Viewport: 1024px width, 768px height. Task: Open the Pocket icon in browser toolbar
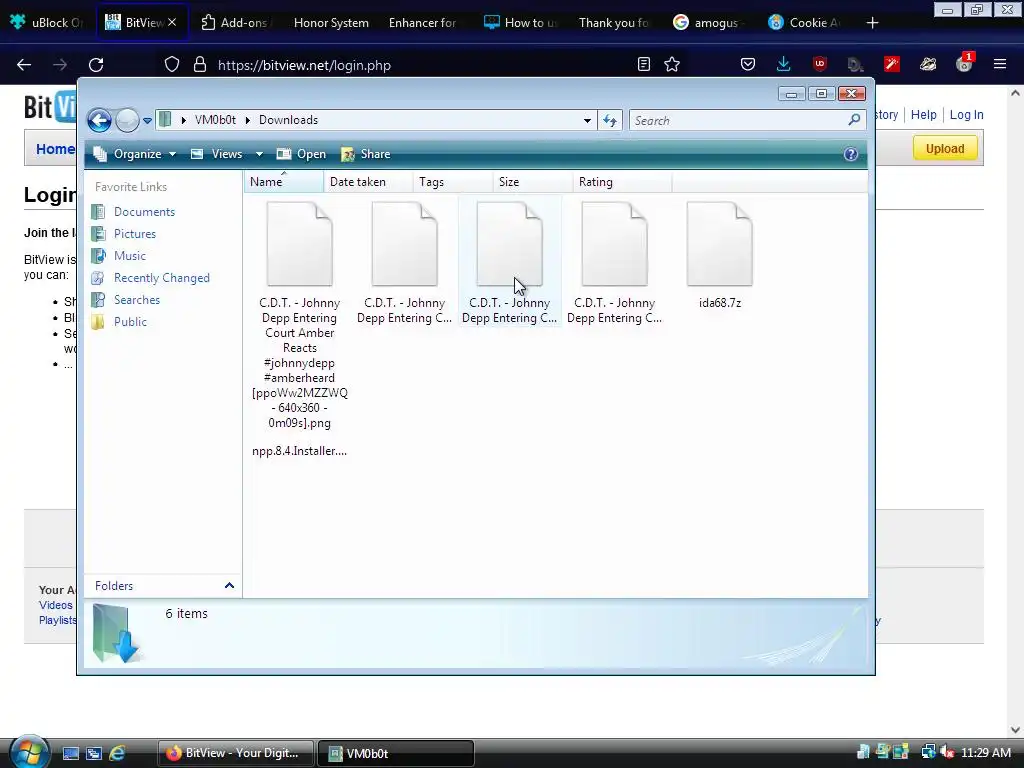(748, 64)
